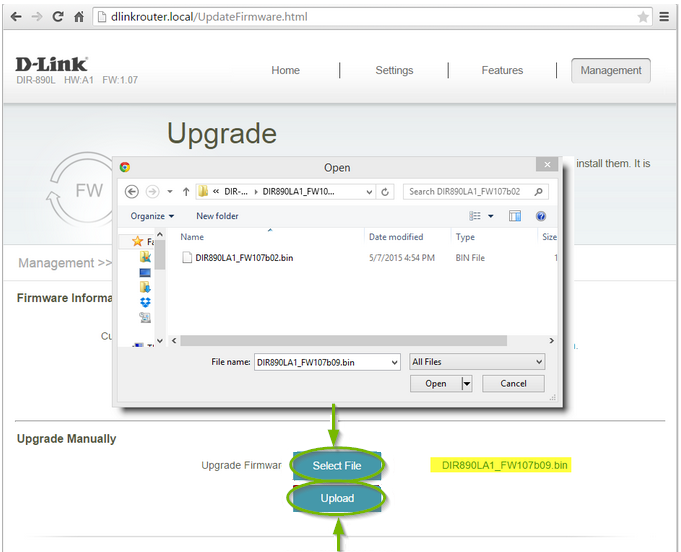Viewport: 681px width, 552px height.
Task: Expand the view options dropdown arrow
Action: [x=491, y=216]
